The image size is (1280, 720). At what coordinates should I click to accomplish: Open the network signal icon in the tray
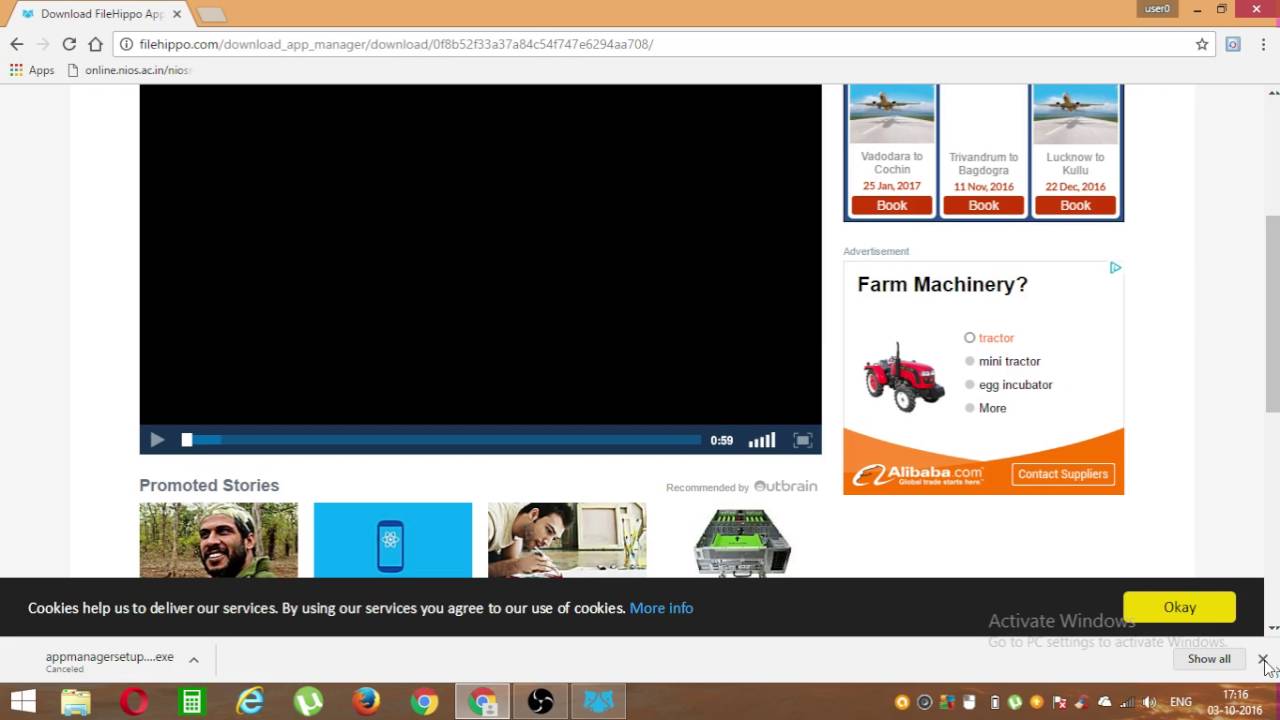pos(1128,702)
